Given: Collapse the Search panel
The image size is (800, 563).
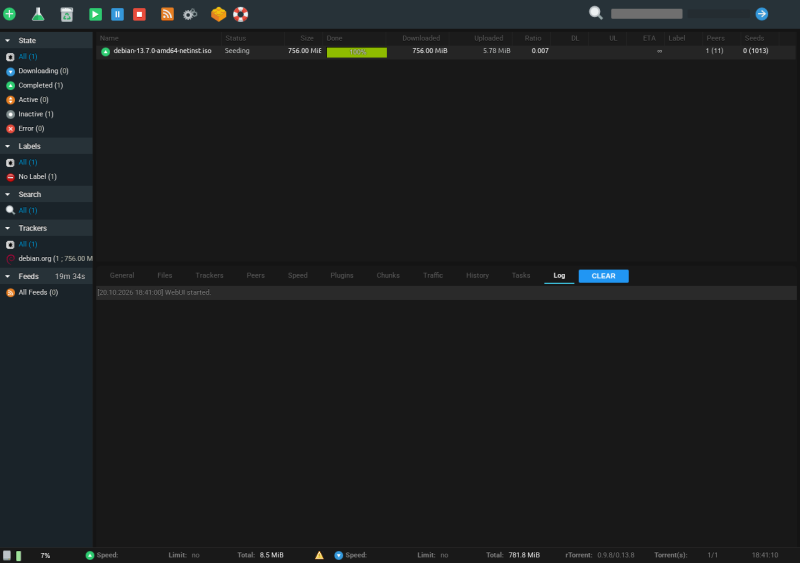Looking at the screenshot, I should [x=8, y=194].
